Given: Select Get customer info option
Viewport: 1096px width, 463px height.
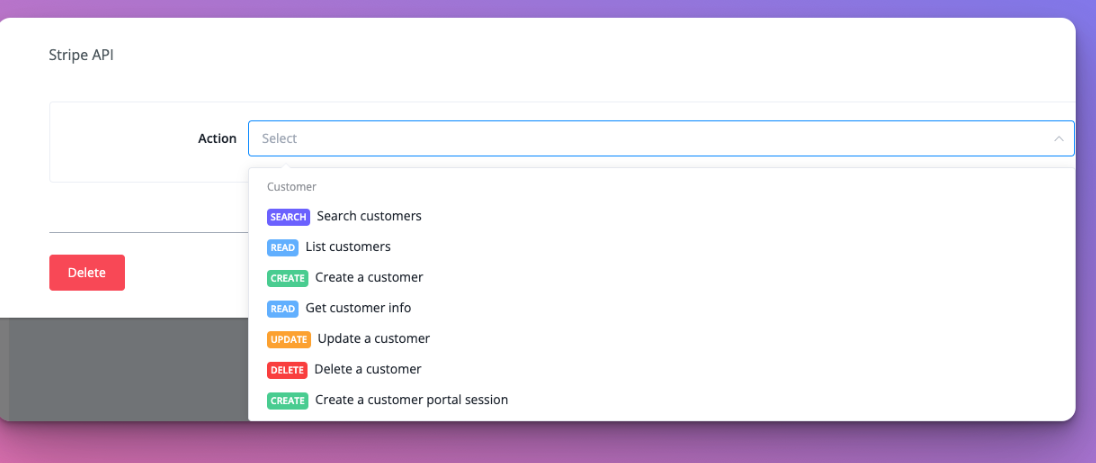Looking at the screenshot, I should (x=358, y=308).
